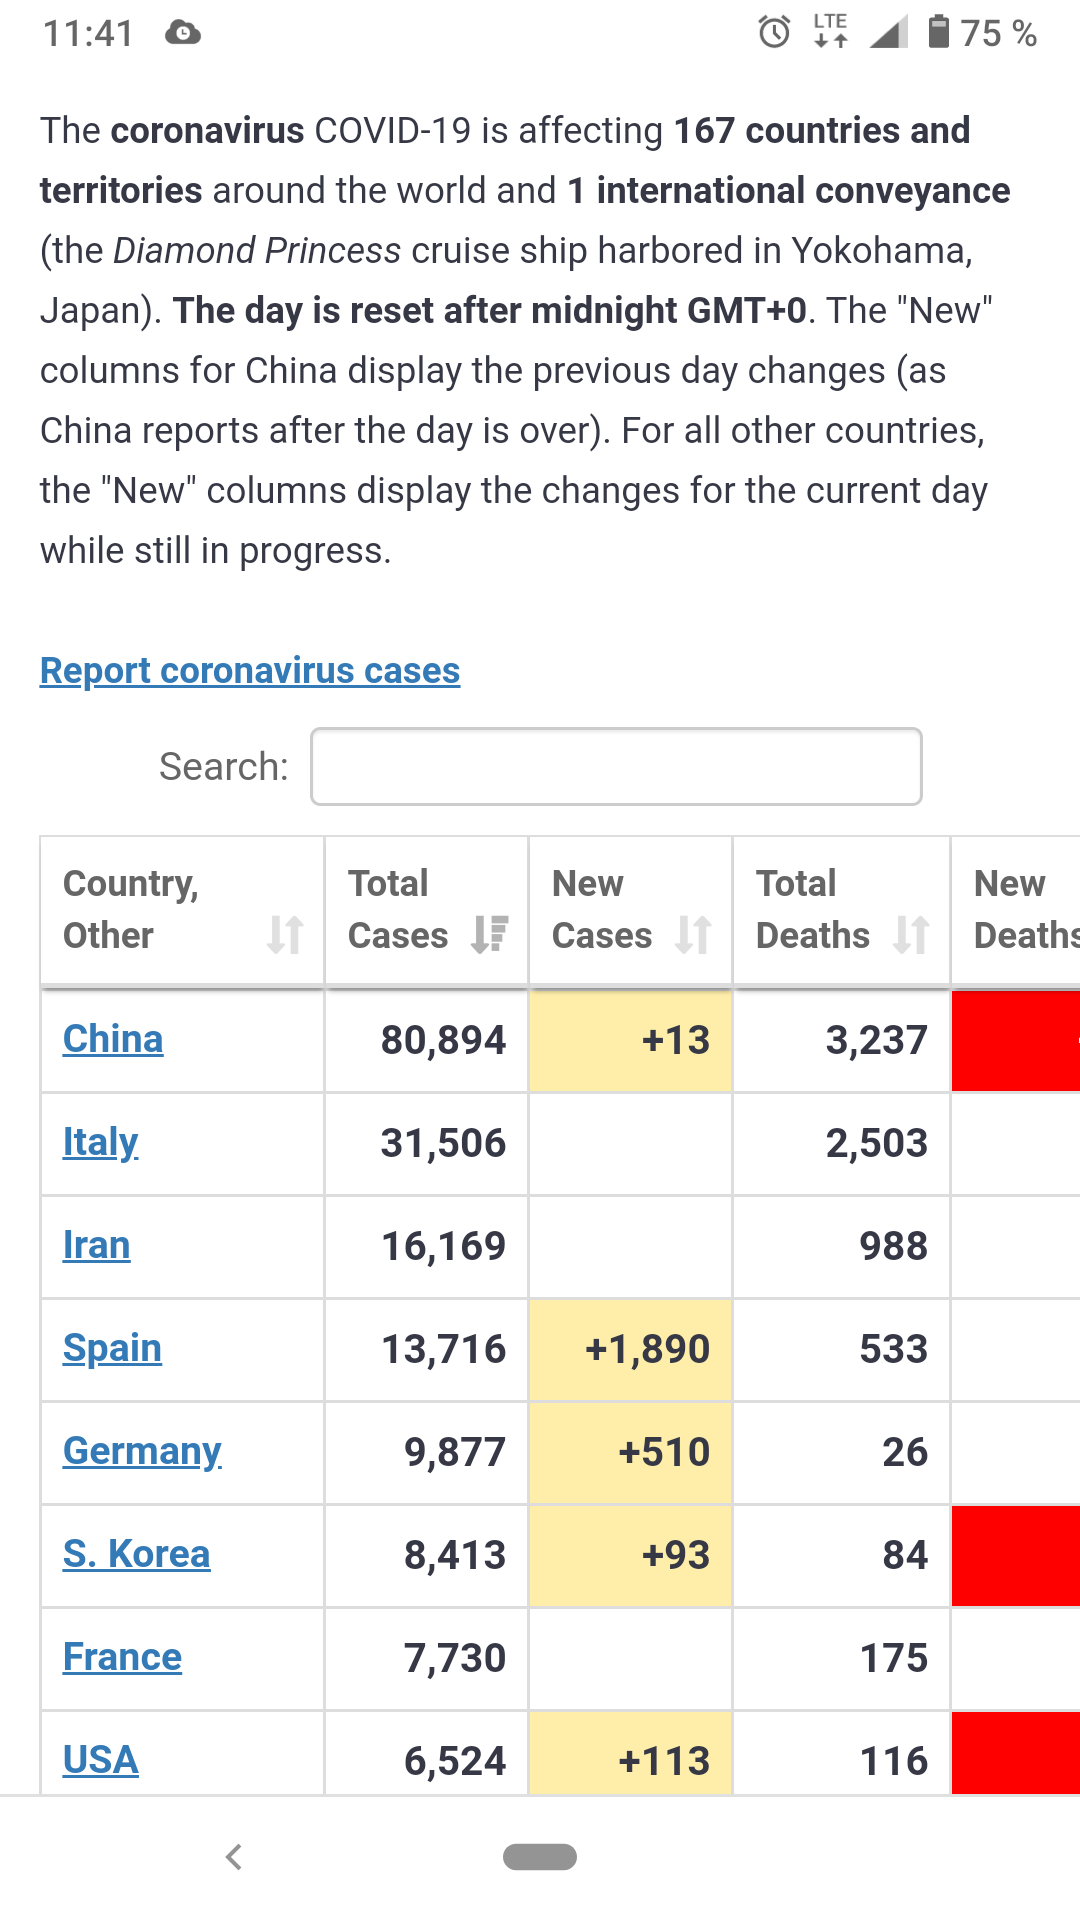The image size is (1080, 1920).
Task: Tap the home gesture pill
Action: (x=540, y=1857)
